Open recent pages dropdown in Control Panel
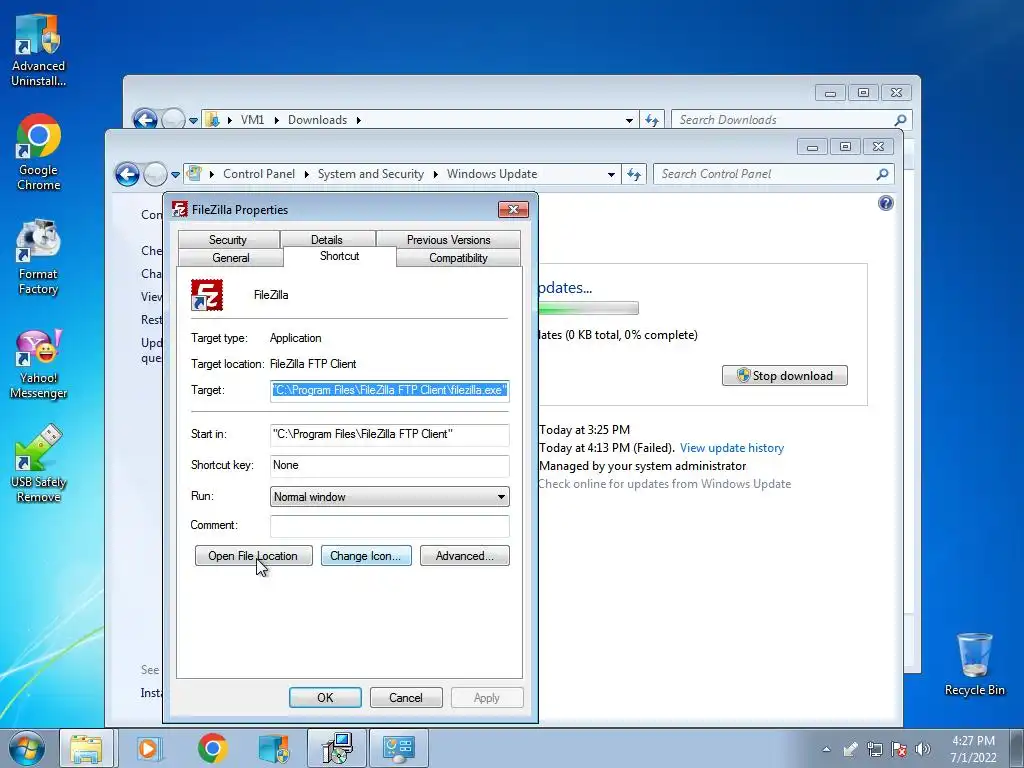The image size is (1024, 768). pos(175,174)
